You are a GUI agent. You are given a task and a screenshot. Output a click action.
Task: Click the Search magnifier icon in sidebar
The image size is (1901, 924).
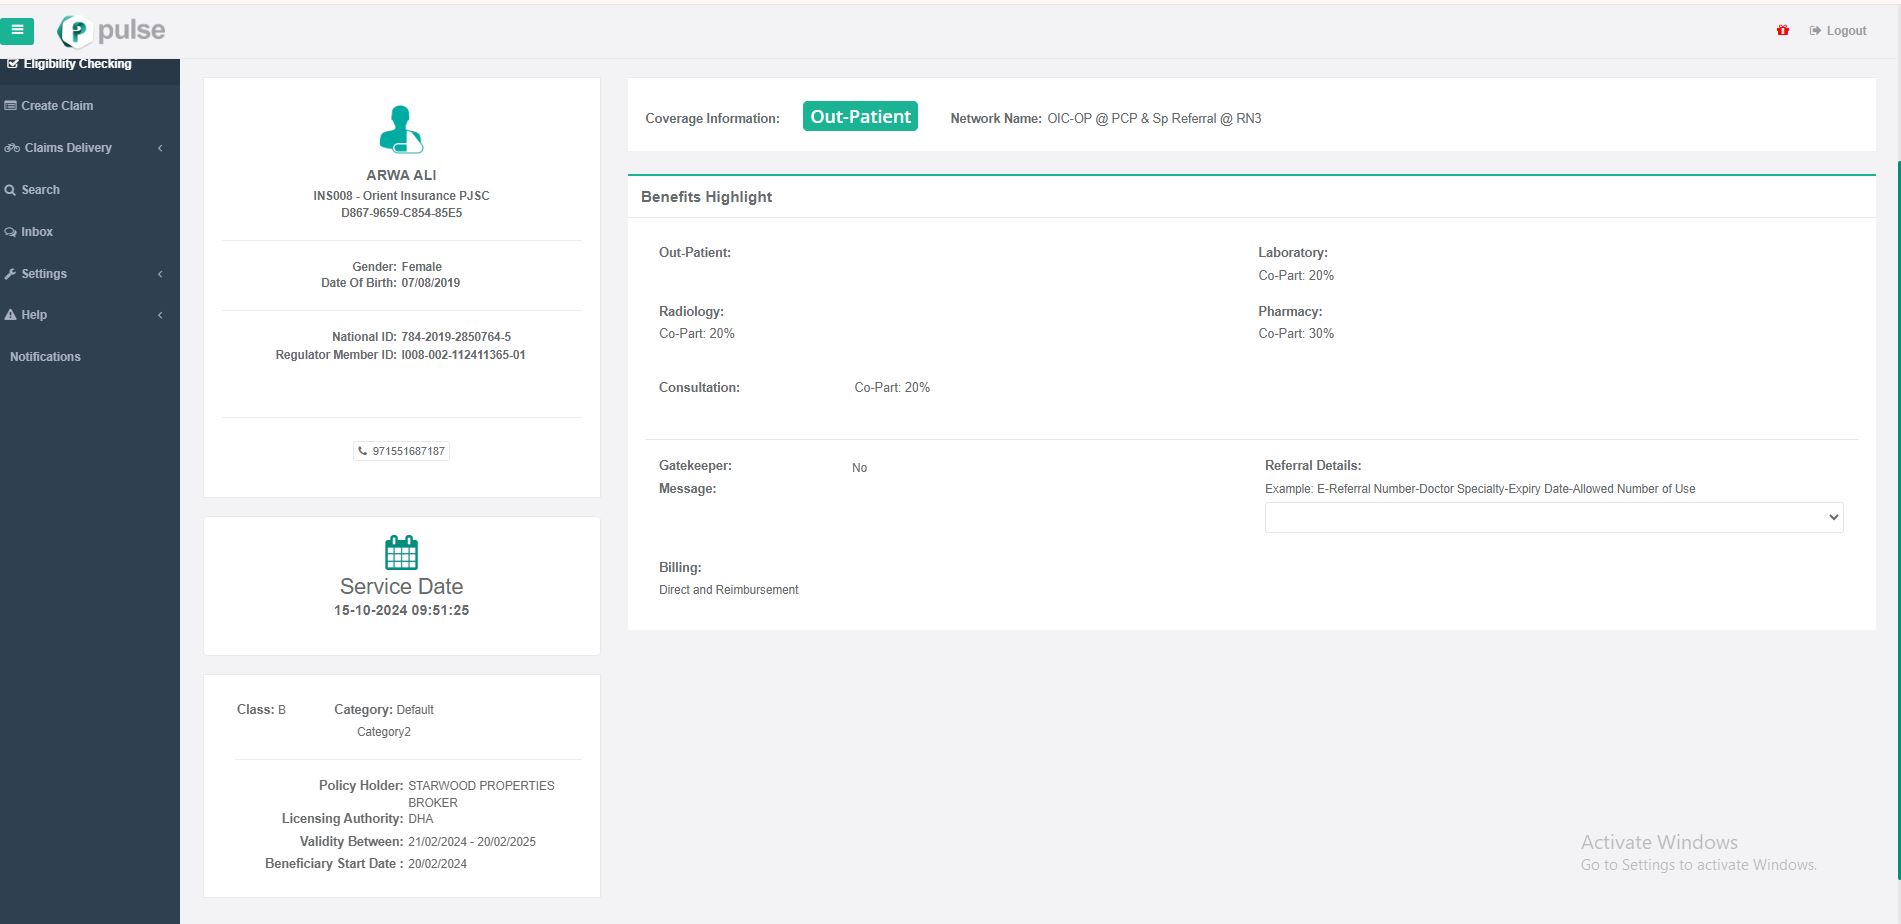coord(10,190)
